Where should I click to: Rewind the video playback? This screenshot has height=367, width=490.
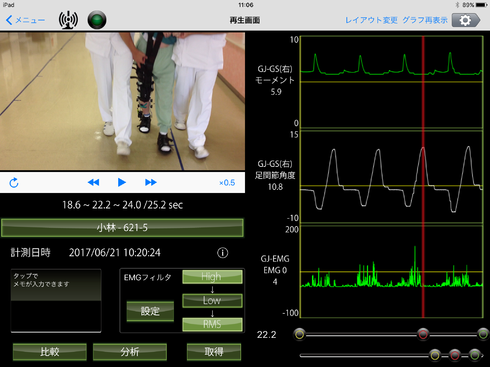[94, 182]
